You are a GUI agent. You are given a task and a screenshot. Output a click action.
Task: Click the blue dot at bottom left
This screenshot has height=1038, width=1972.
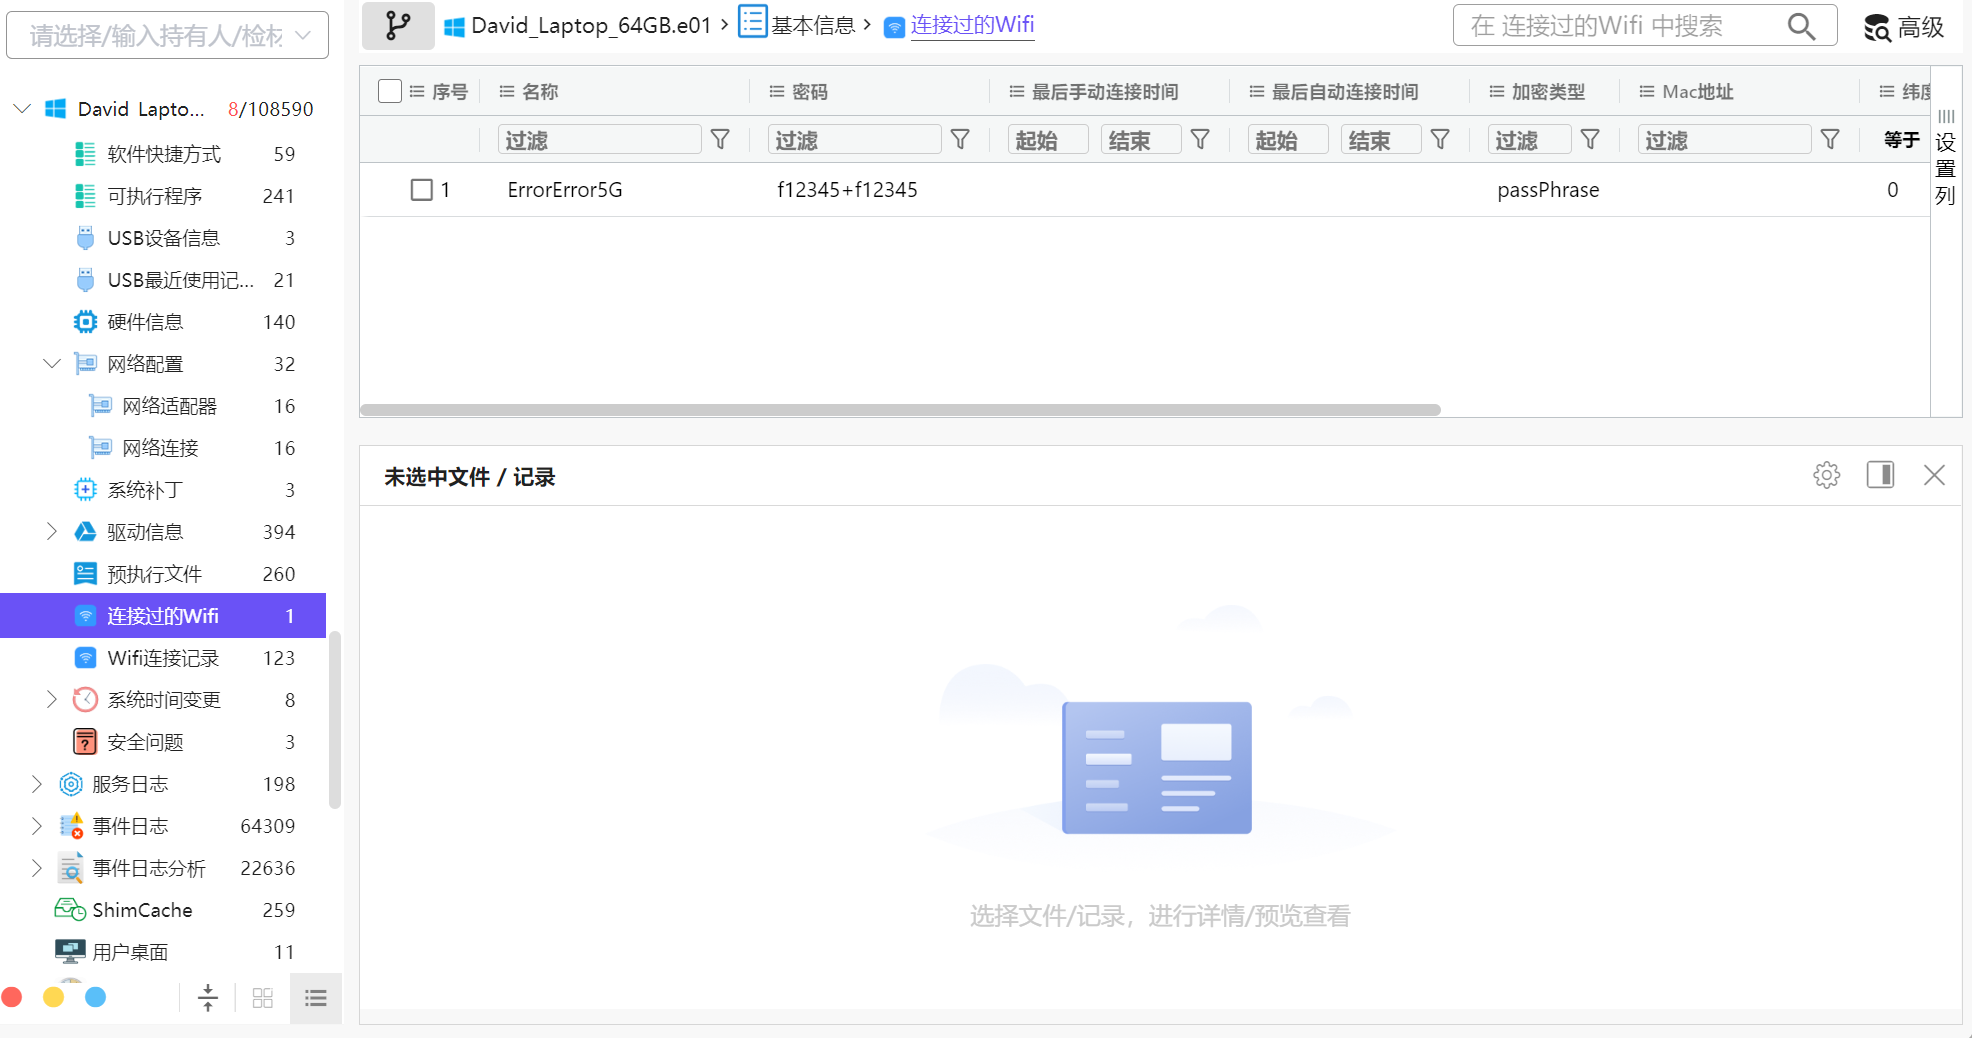pyautogui.click(x=96, y=997)
